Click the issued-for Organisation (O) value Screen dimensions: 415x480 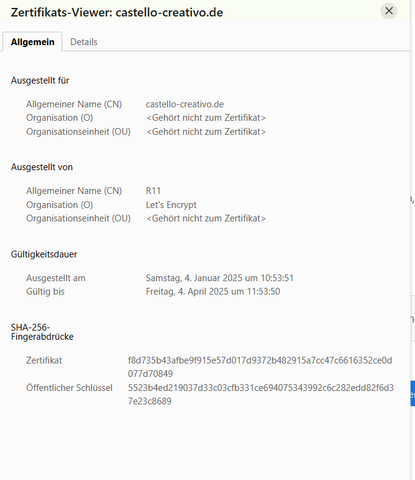click(x=206, y=118)
